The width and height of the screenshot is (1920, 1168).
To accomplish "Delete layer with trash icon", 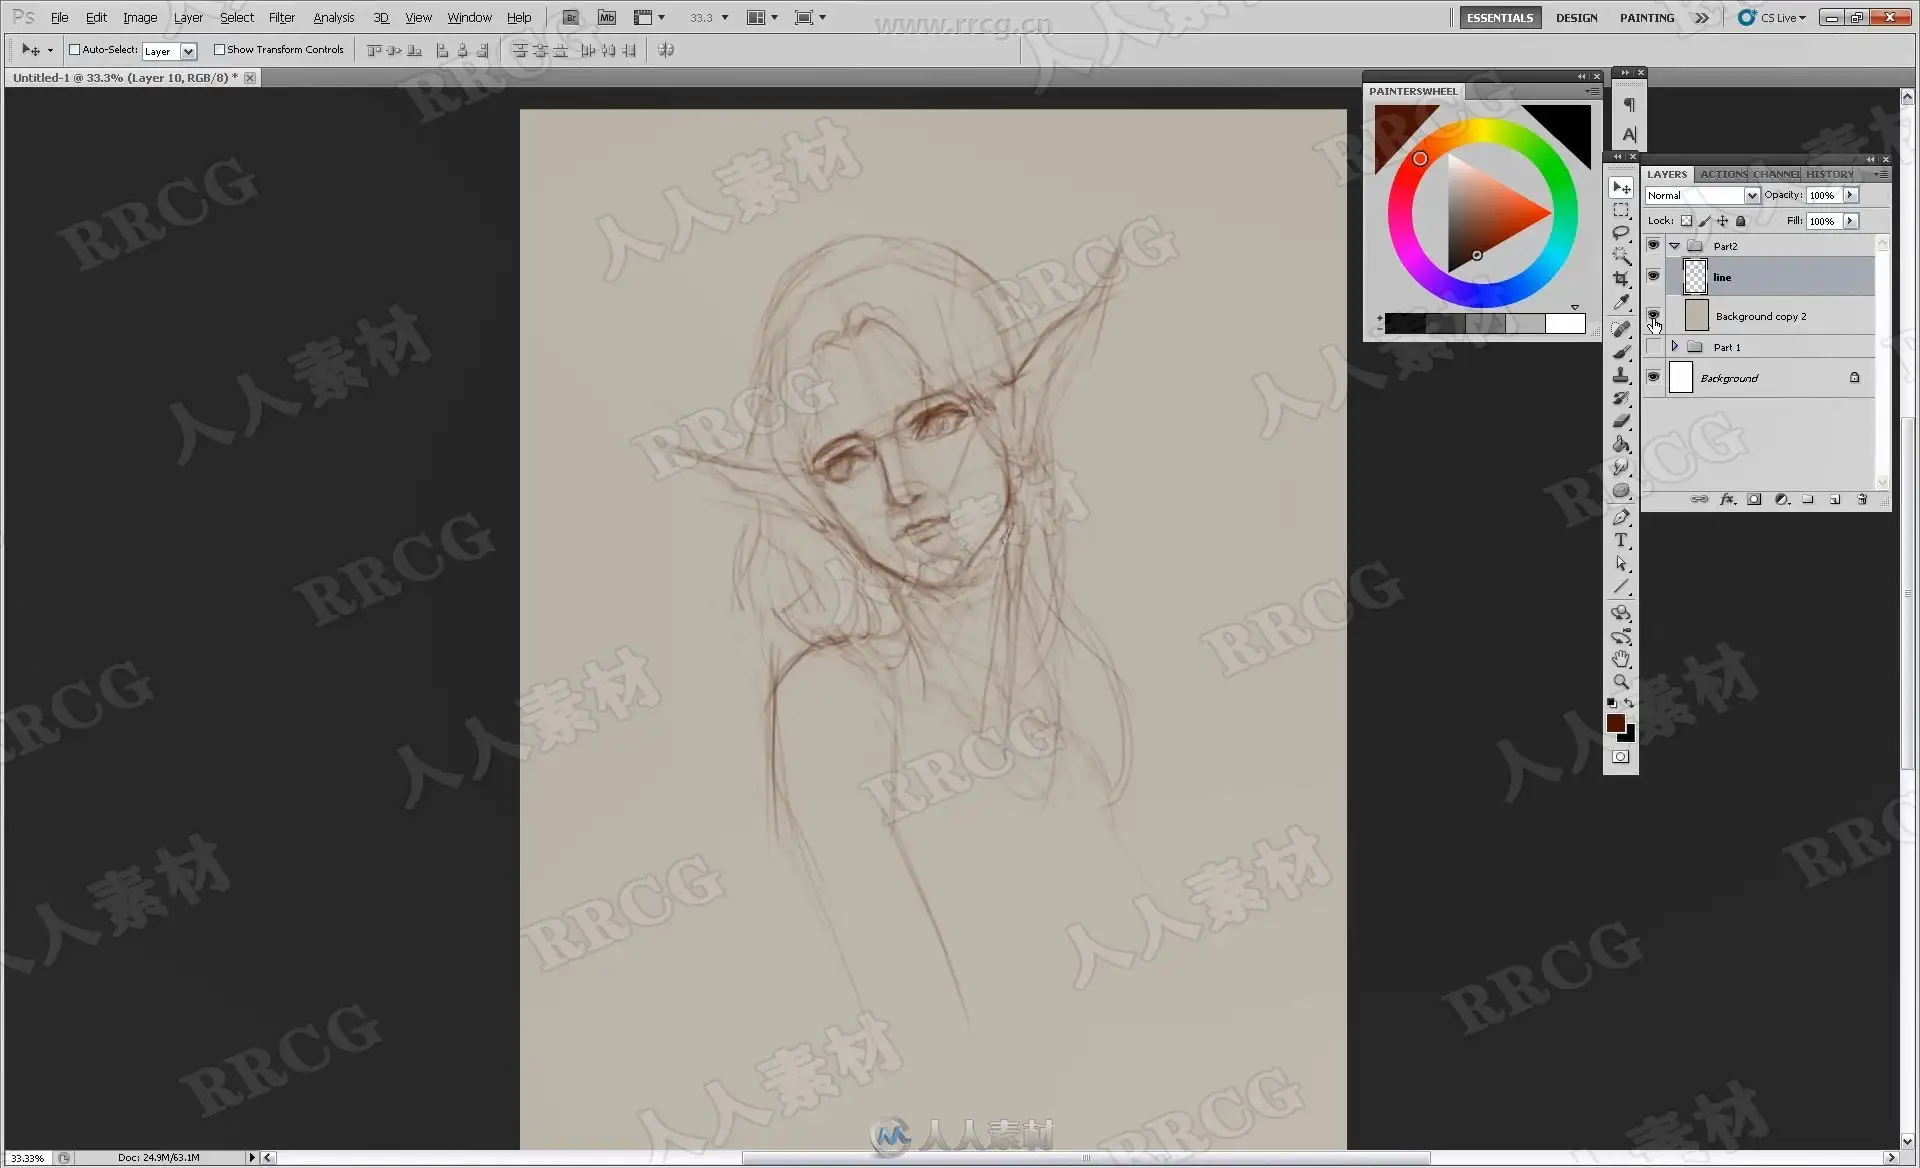I will pyautogui.click(x=1862, y=500).
